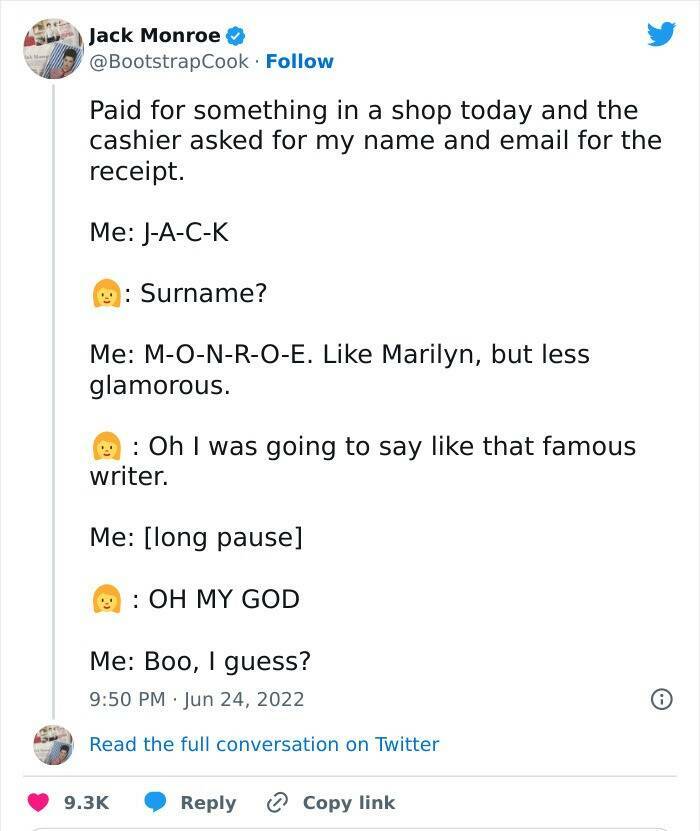Viewport: 700px width, 831px height.
Task: Click the tweet's opening paragraph text
Action: click(x=375, y=140)
